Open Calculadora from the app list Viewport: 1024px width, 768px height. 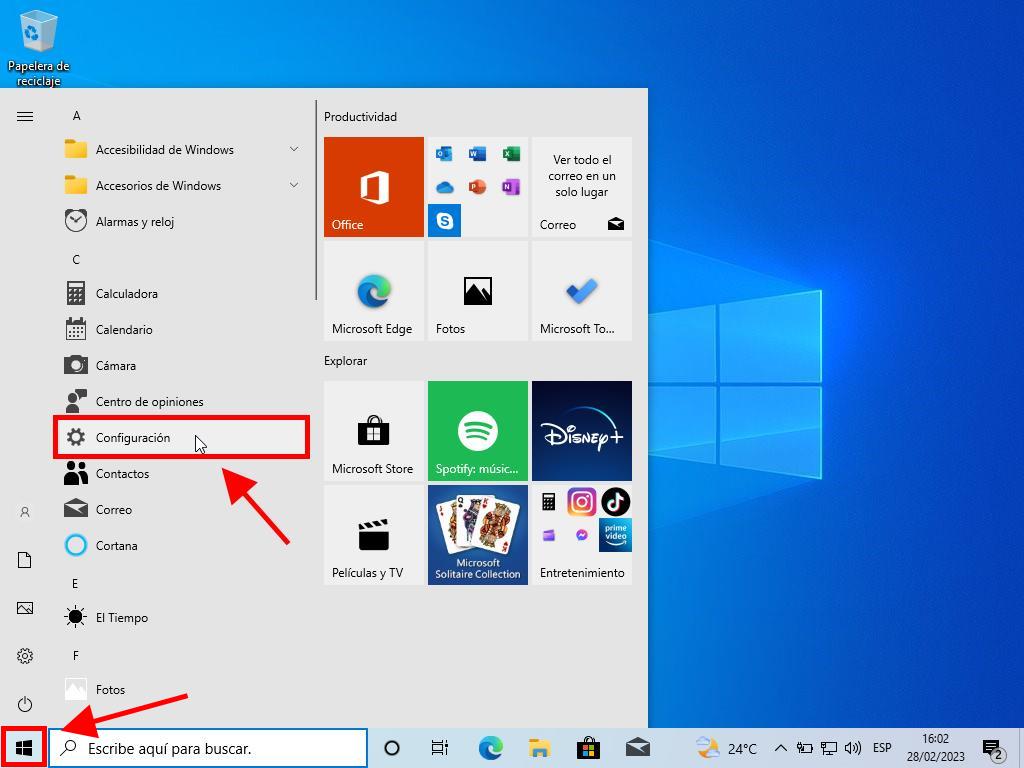click(x=126, y=294)
